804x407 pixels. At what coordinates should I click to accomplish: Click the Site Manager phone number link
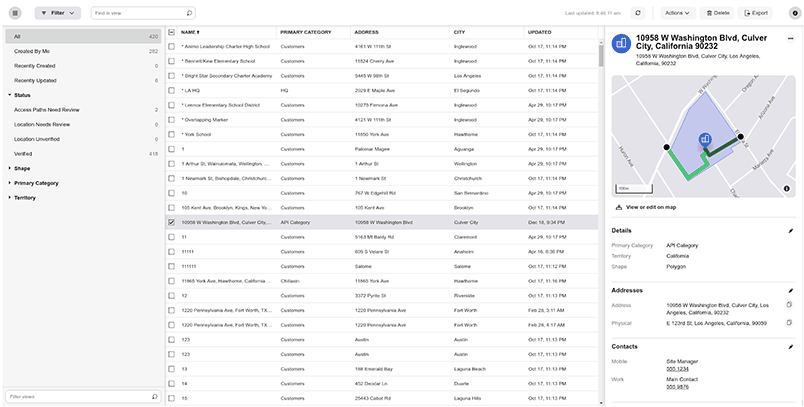(x=677, y=369)
